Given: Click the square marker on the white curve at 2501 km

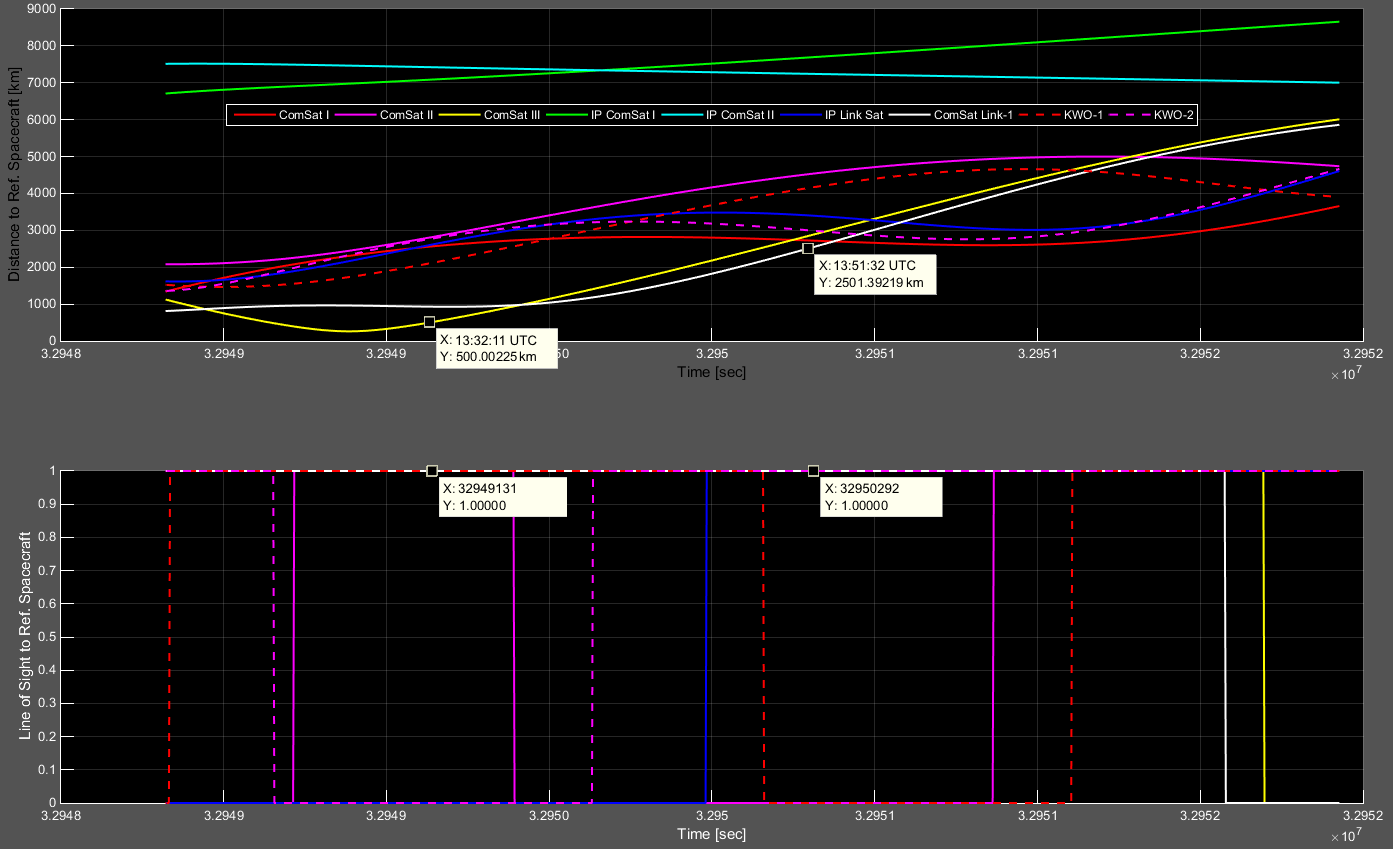Looking at the screenshot, I should (x=808, y=248).
